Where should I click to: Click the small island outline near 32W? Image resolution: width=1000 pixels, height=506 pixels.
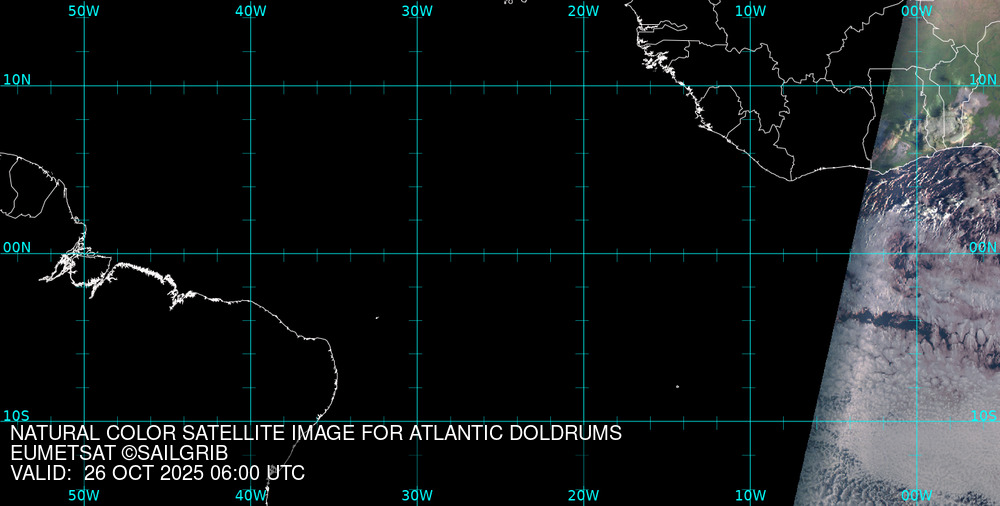(x=377, y=318)
